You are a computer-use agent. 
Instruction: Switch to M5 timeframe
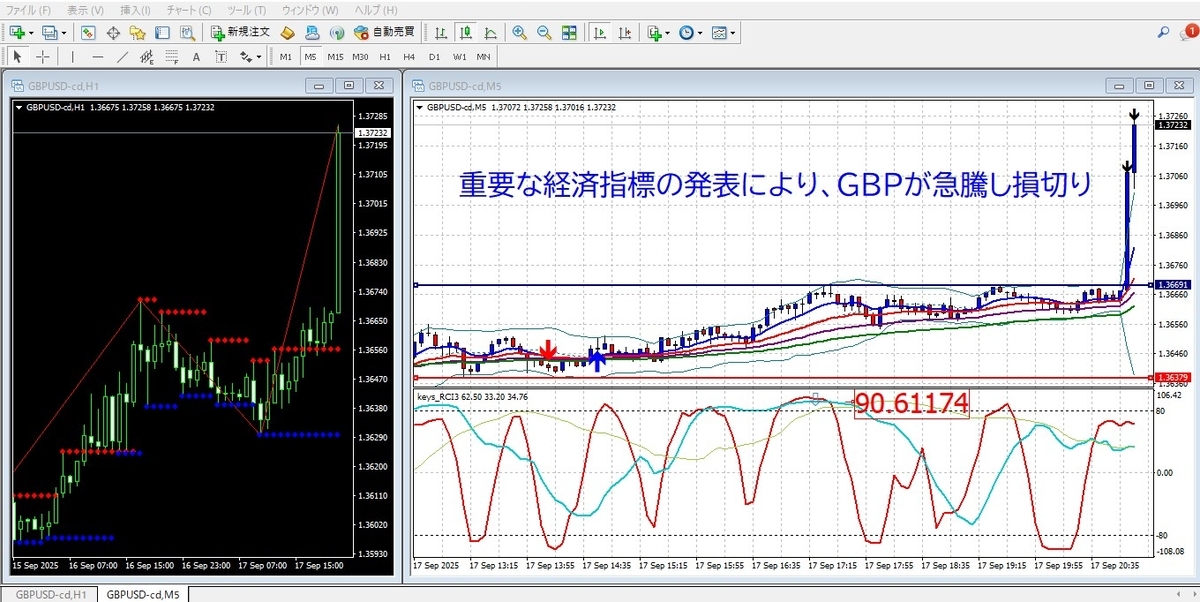point(310,57)
